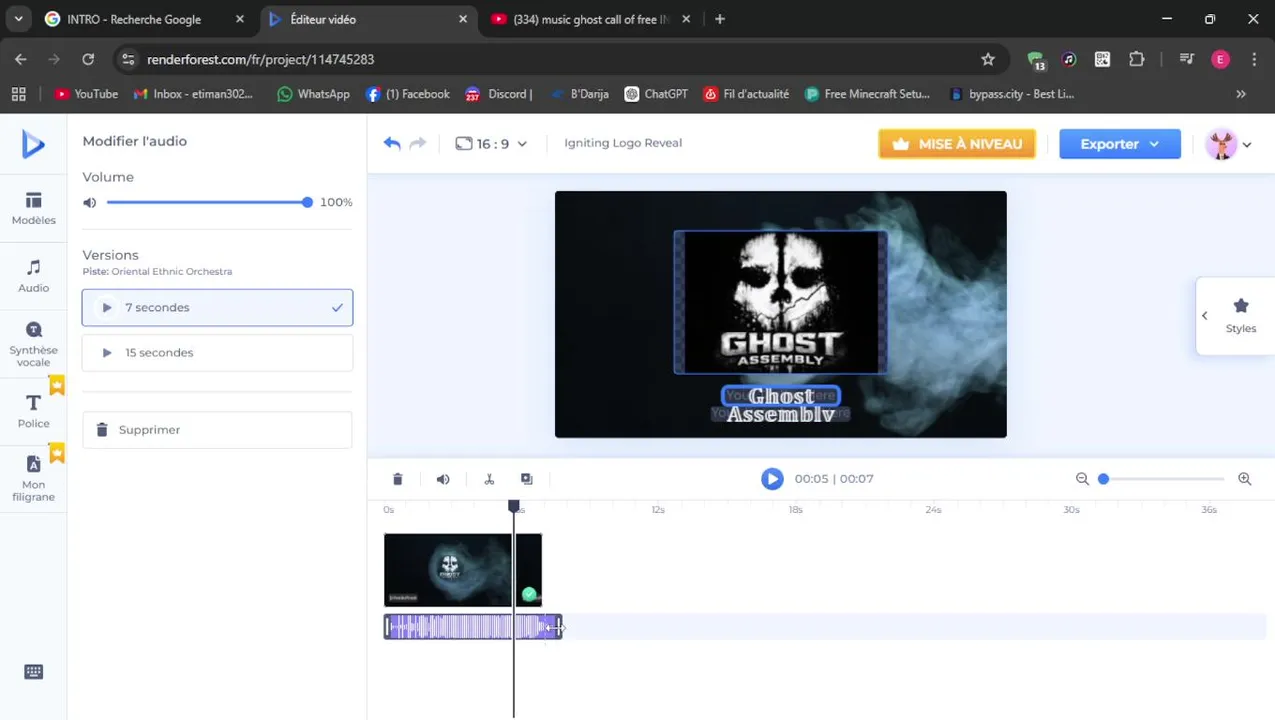The height and width of the screenshot is (720, 1275).
Task: Click the Igniting Logo Reveal project title
Action: (x=623, y=143)
